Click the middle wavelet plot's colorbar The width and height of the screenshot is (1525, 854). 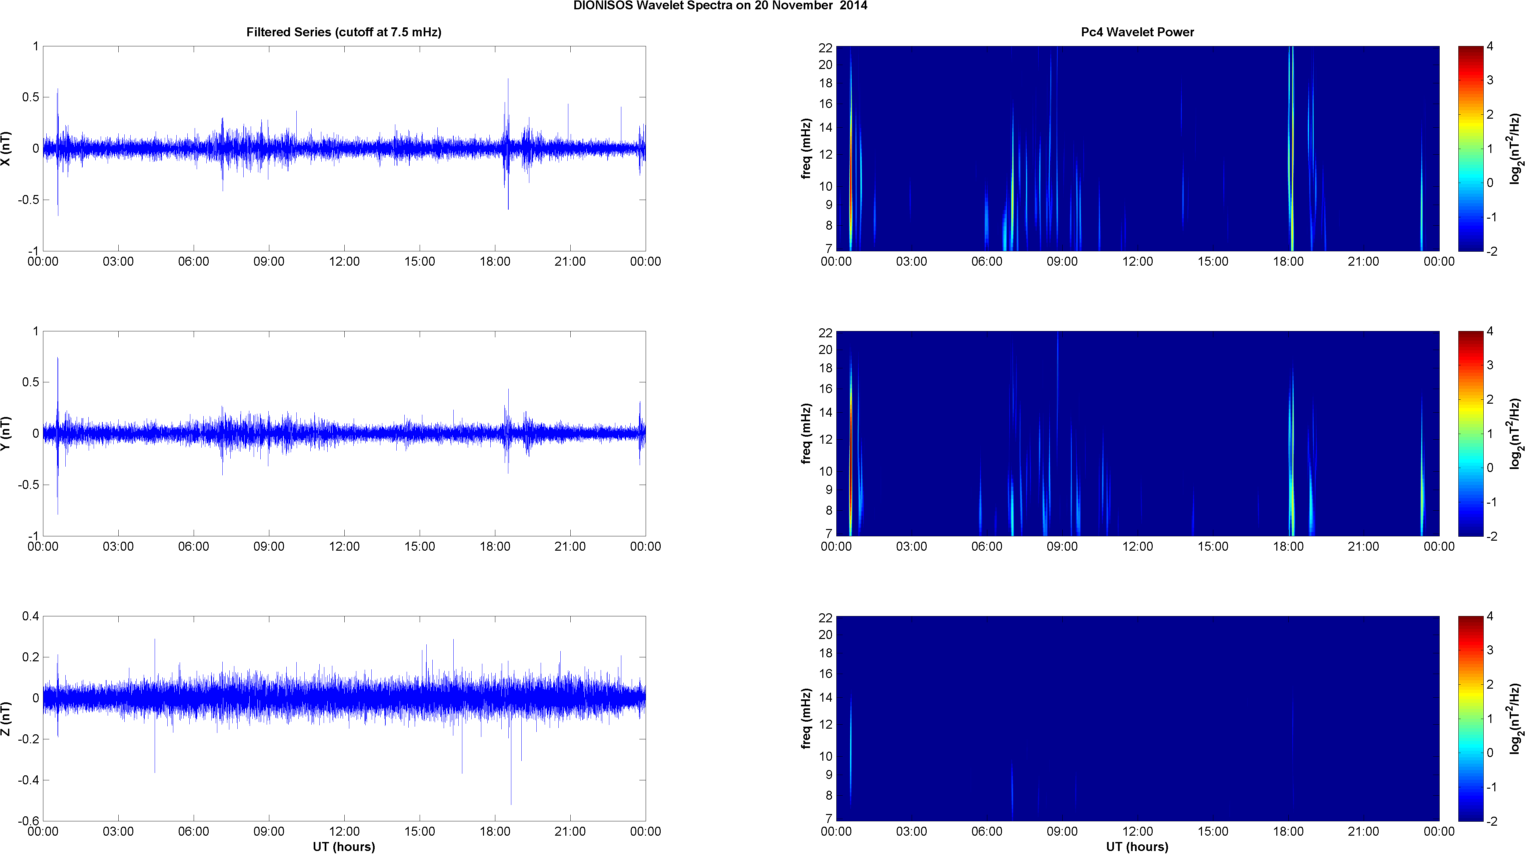(x=1470, y=433)
